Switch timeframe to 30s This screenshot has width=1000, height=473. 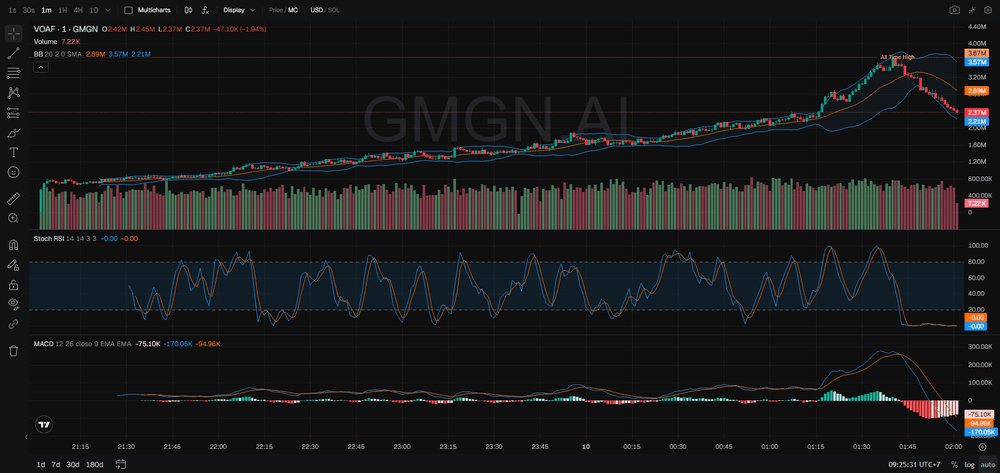(29, 10)
